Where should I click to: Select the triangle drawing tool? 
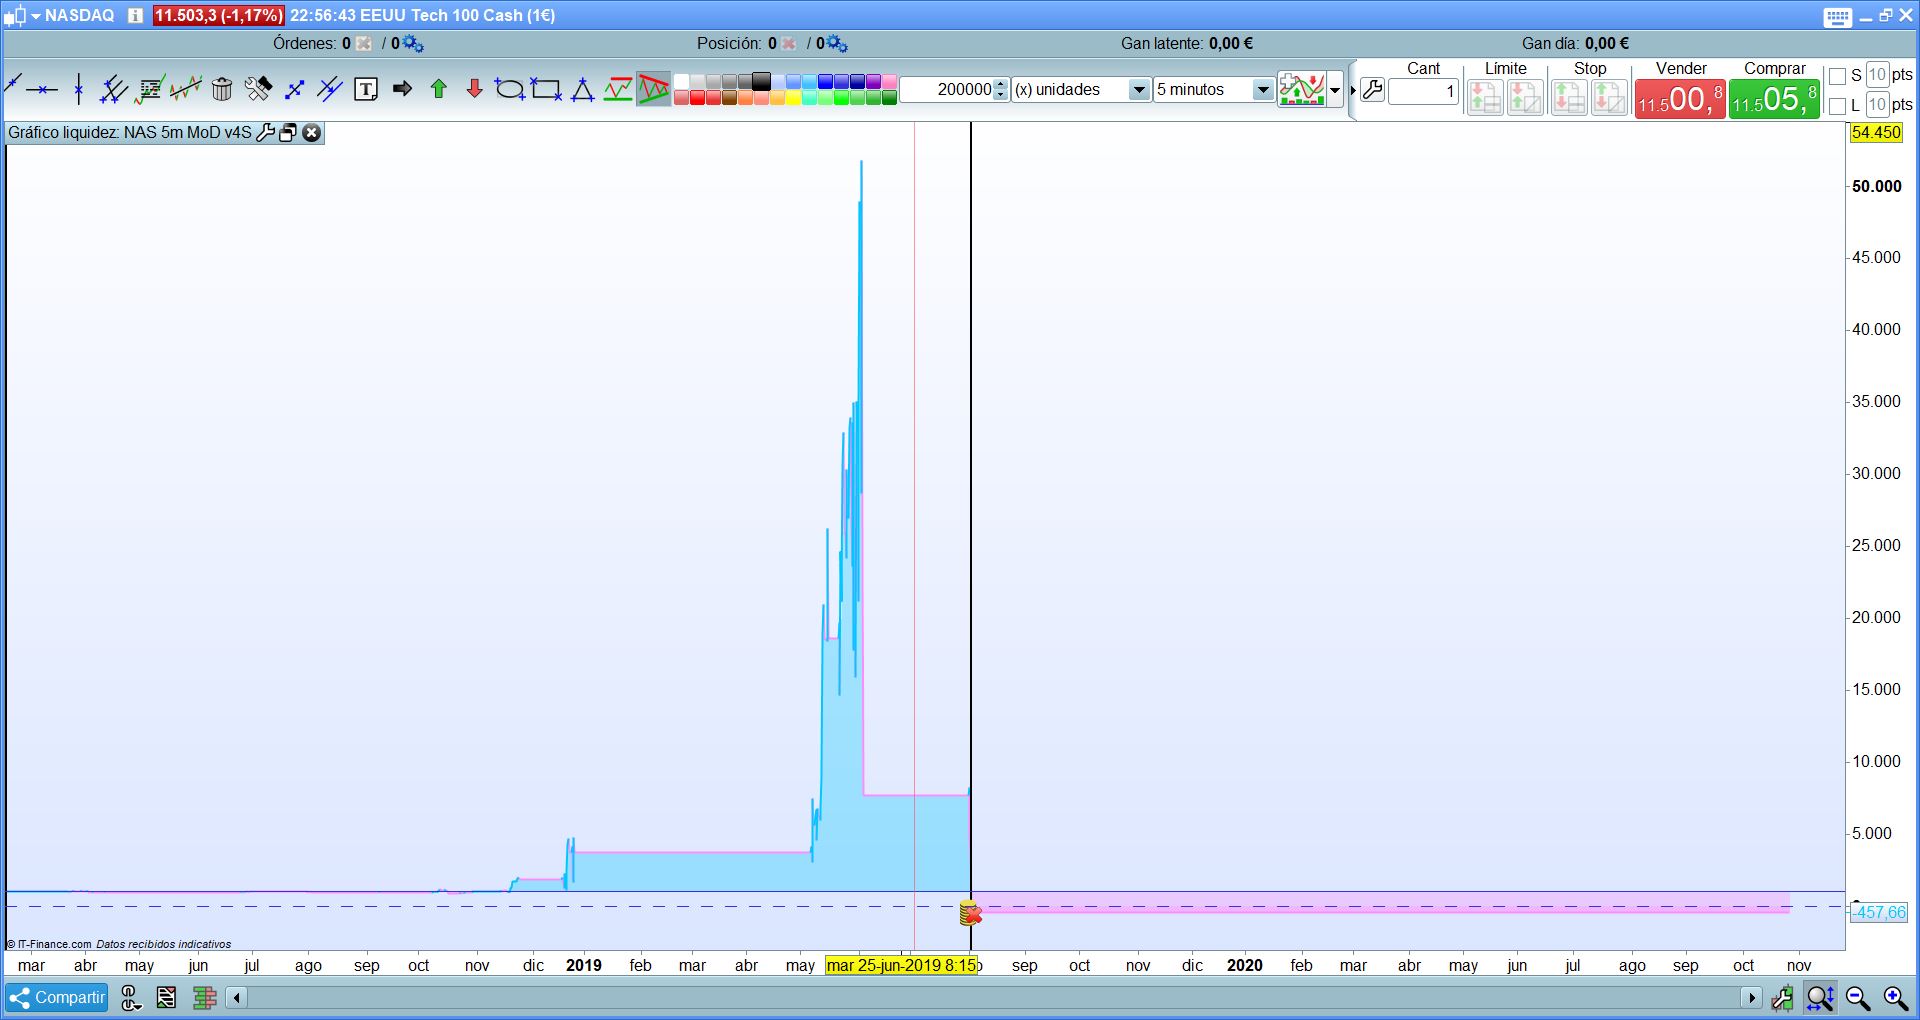[582, 89]
